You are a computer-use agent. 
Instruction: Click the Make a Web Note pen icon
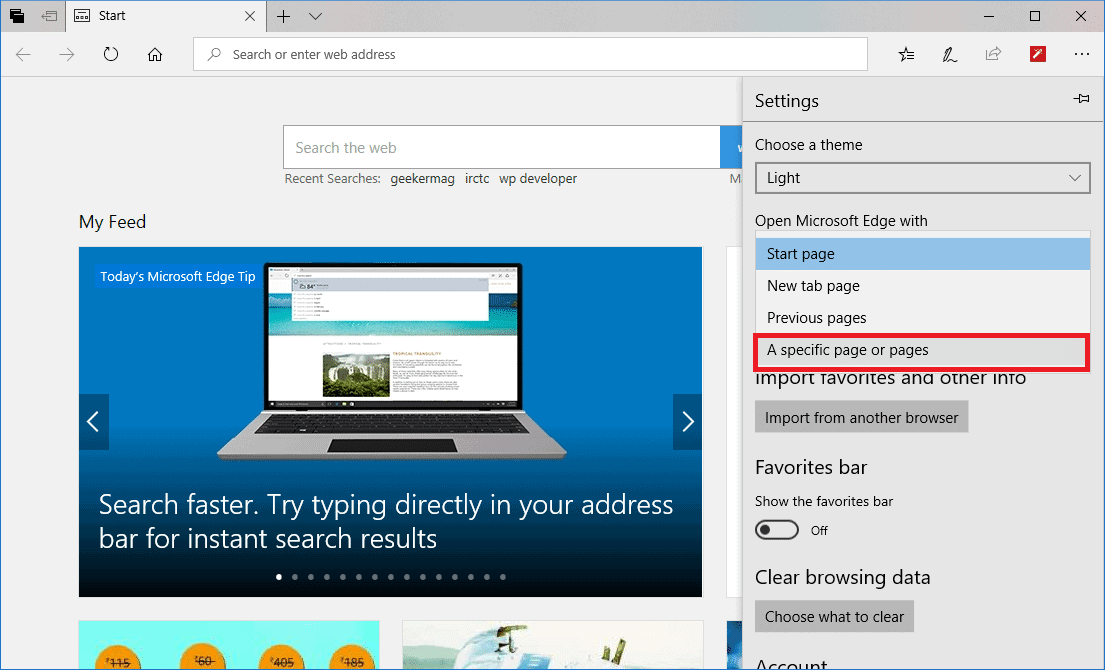949,54
